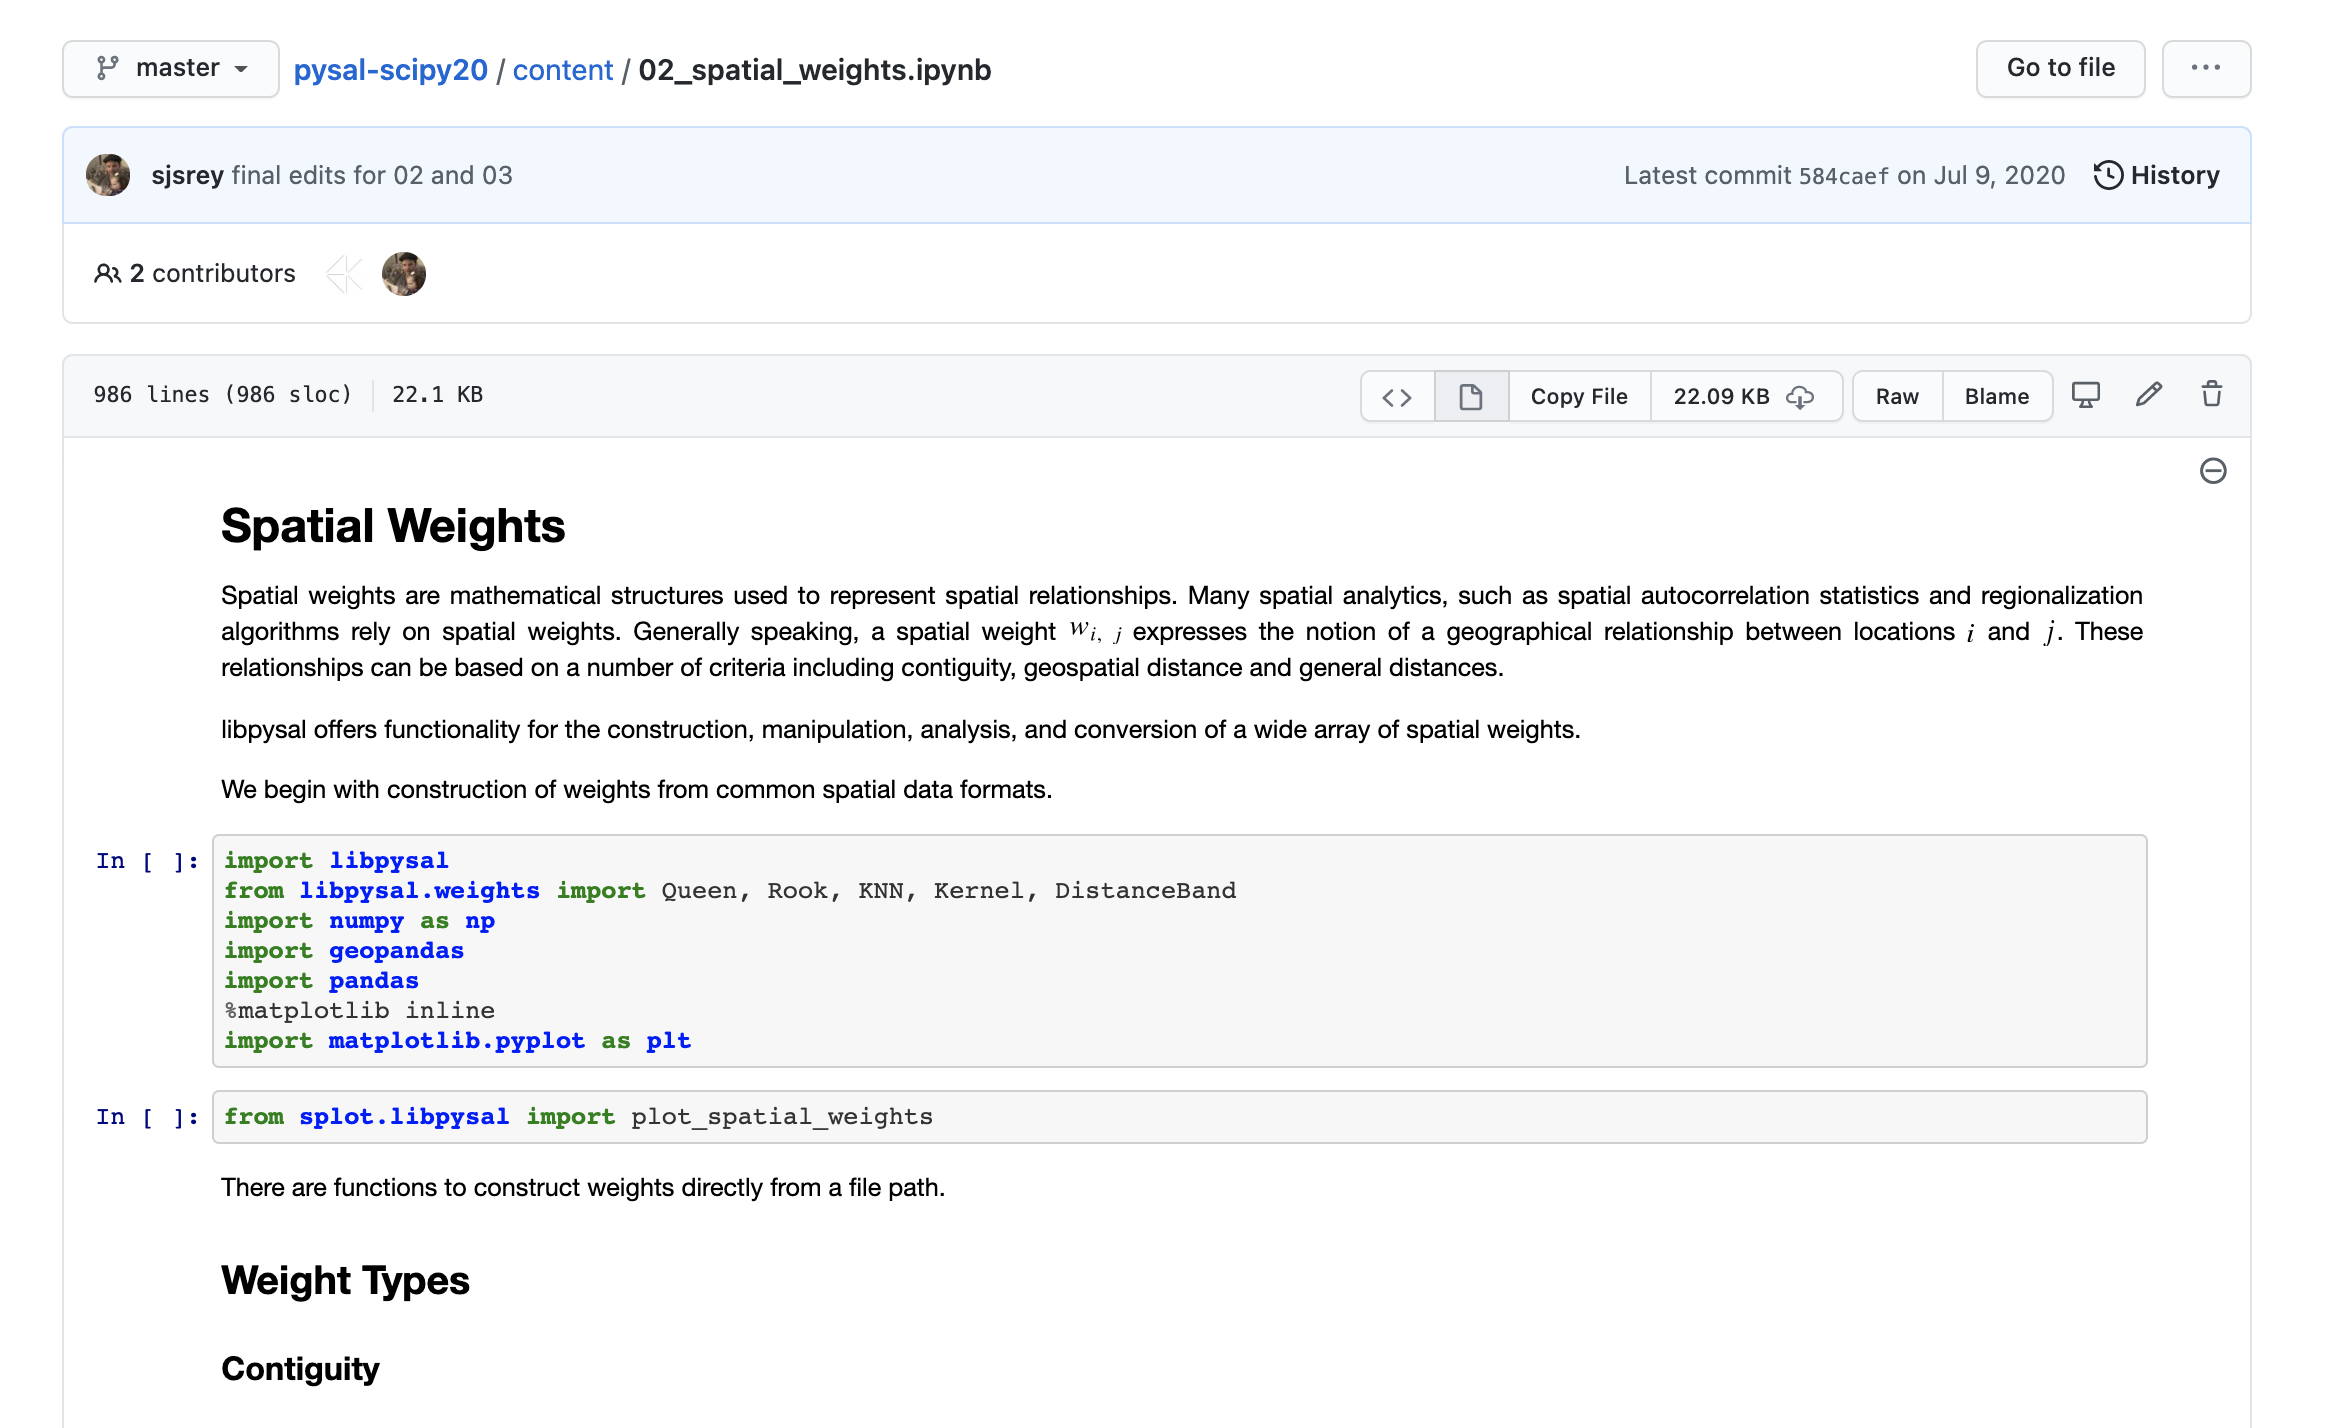2346x1428 pixels.
Task: Click the rendered file view icon
Action: tap(1471, 397)
